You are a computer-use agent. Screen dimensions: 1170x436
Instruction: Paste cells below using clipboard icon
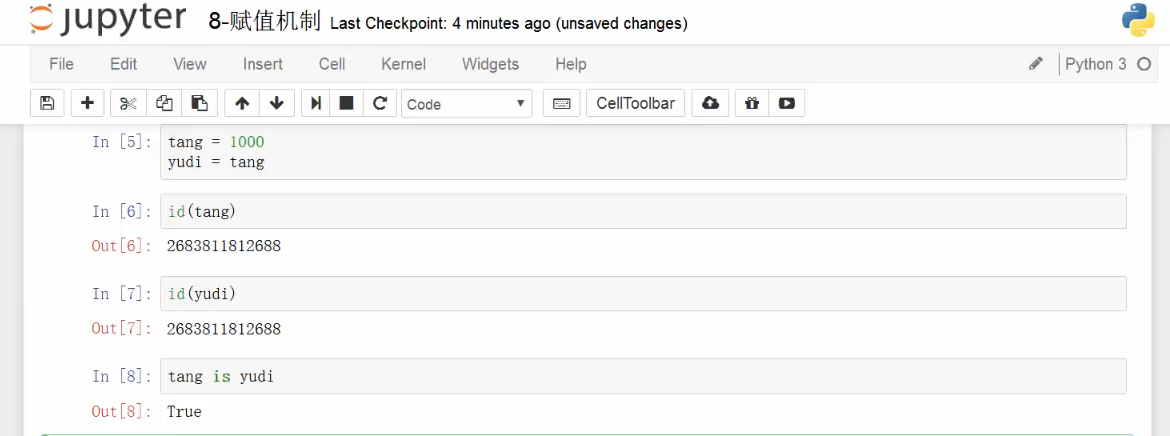[199, 103]
